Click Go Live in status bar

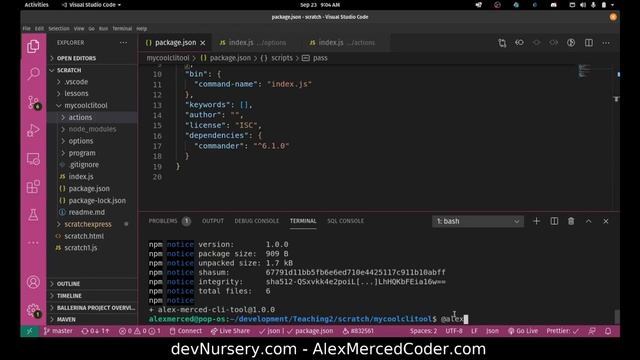pos(523,331)
